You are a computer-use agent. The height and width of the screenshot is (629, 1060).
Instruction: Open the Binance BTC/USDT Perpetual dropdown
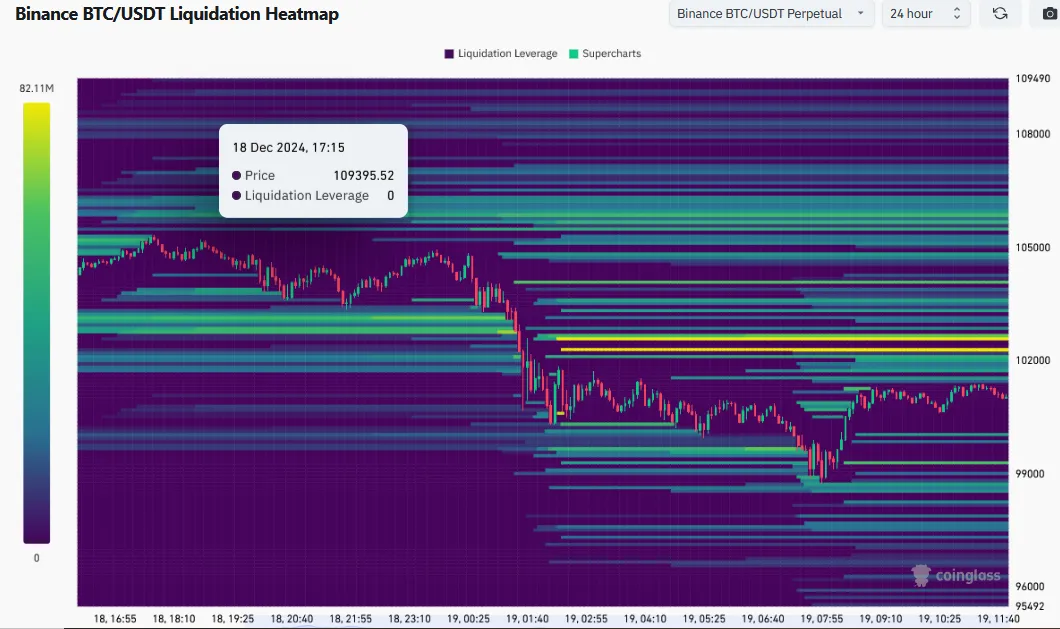coord(770,13)
